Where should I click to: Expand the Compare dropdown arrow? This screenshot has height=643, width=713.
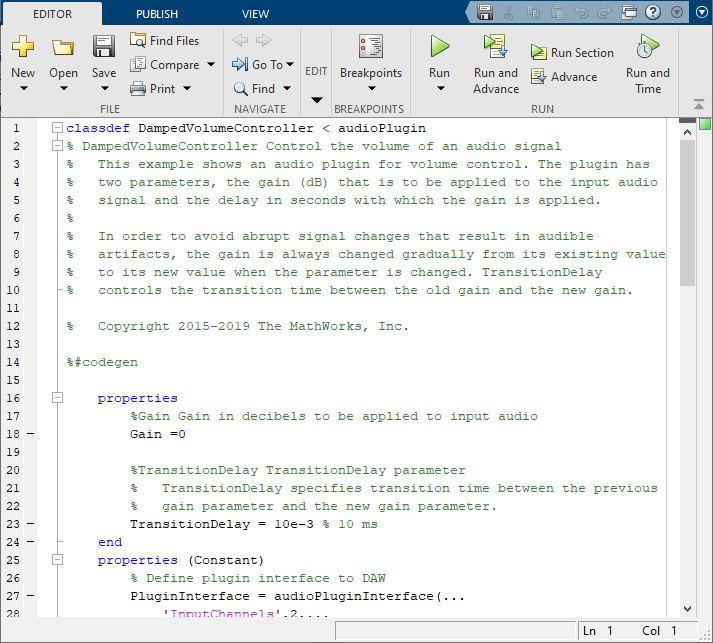click(211, 65)
